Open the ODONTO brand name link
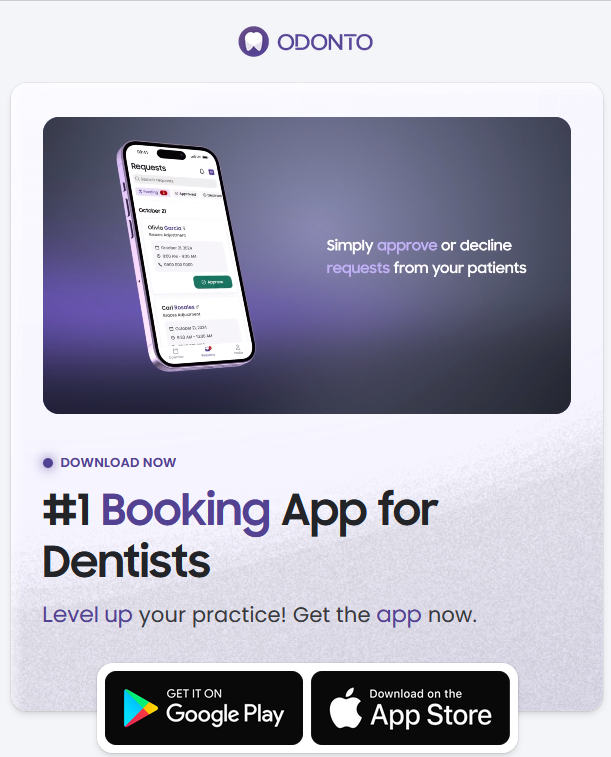 (325, 42)
